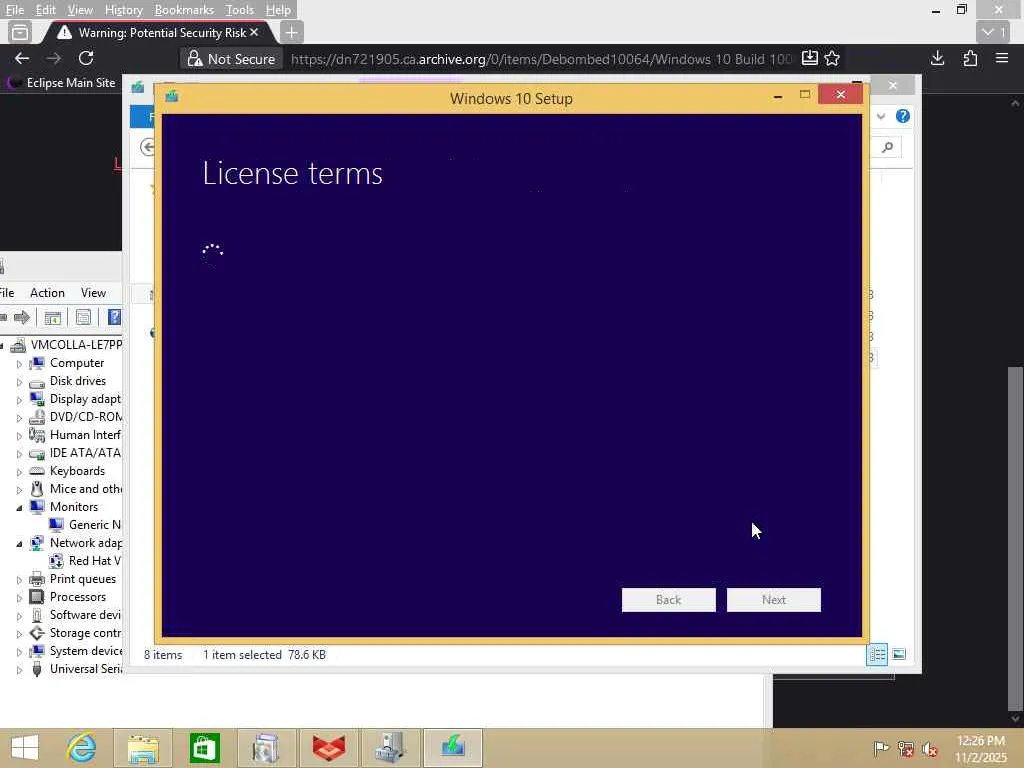This screenshot has width=1024, height=768.
Task: Click Action Center flag in system tray
Action: 881,748
